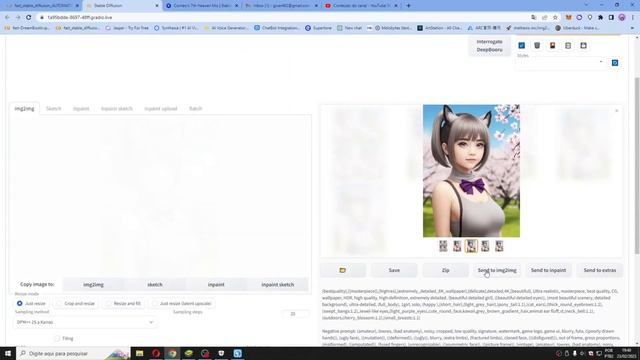This screenshot has height=360, width=640.
Task: Select Resize and fill radio option
Action: click(x=124, y=304)
